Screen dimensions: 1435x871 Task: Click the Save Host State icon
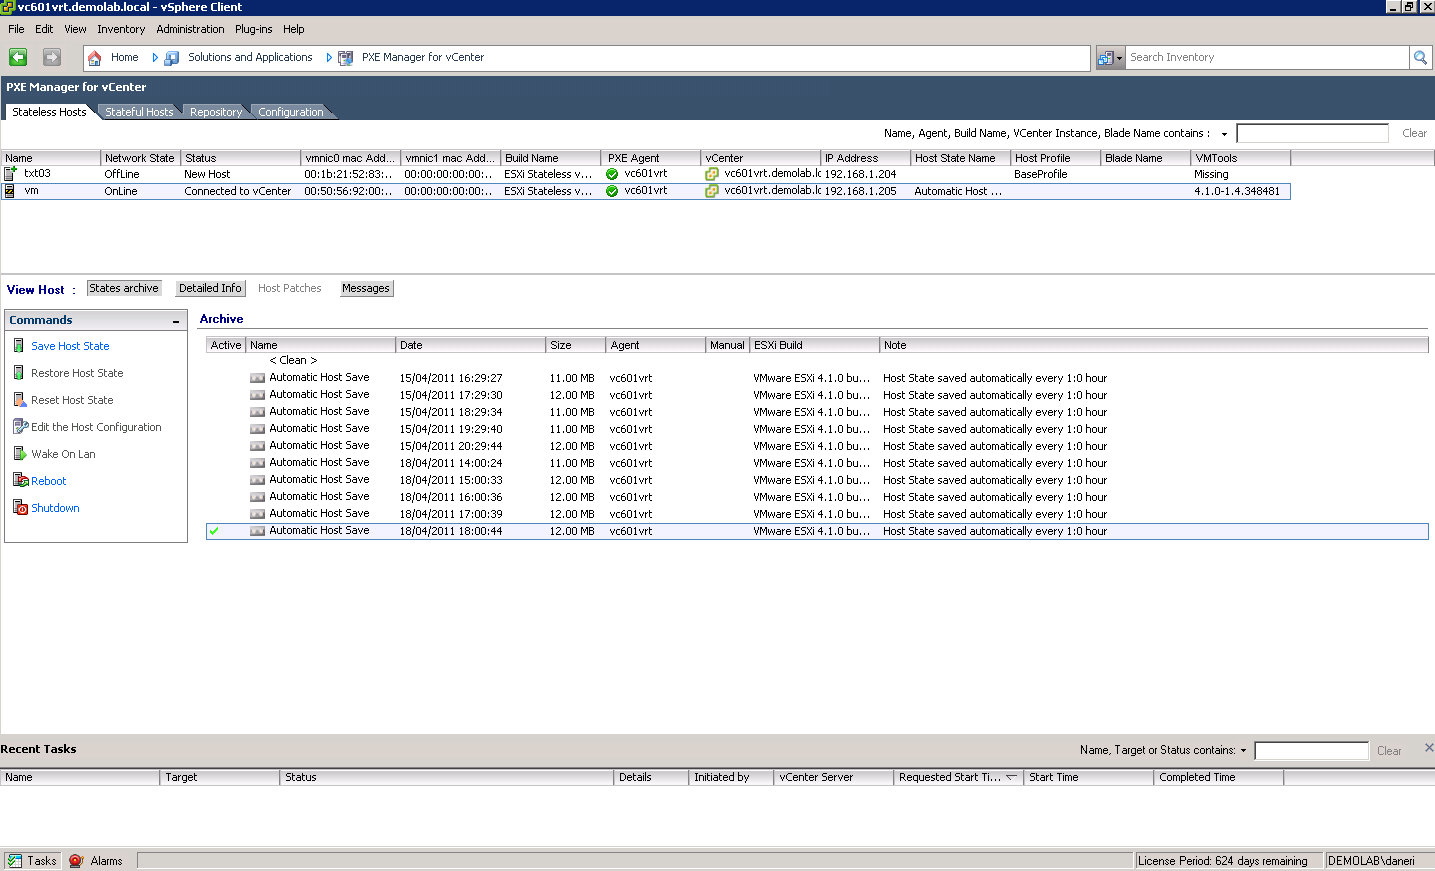pos(19,346)
